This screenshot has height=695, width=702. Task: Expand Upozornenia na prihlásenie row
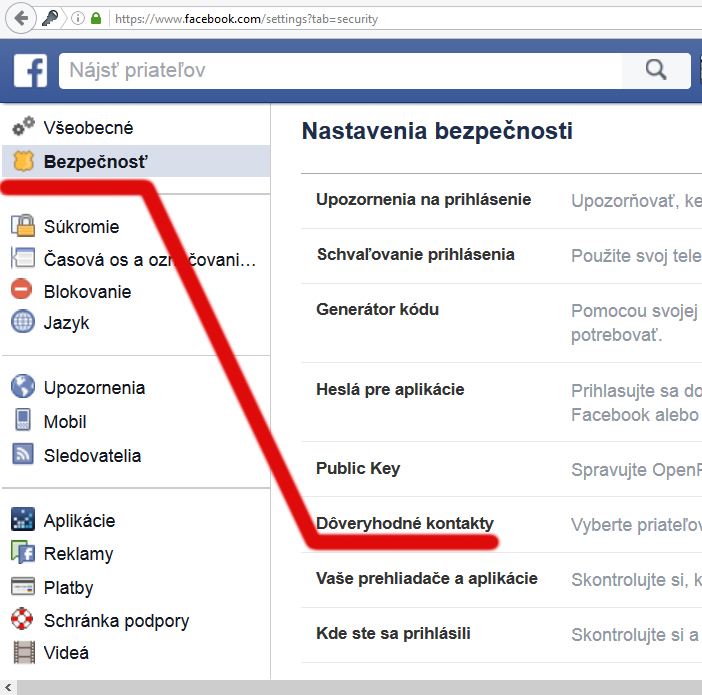coord(423,200)
